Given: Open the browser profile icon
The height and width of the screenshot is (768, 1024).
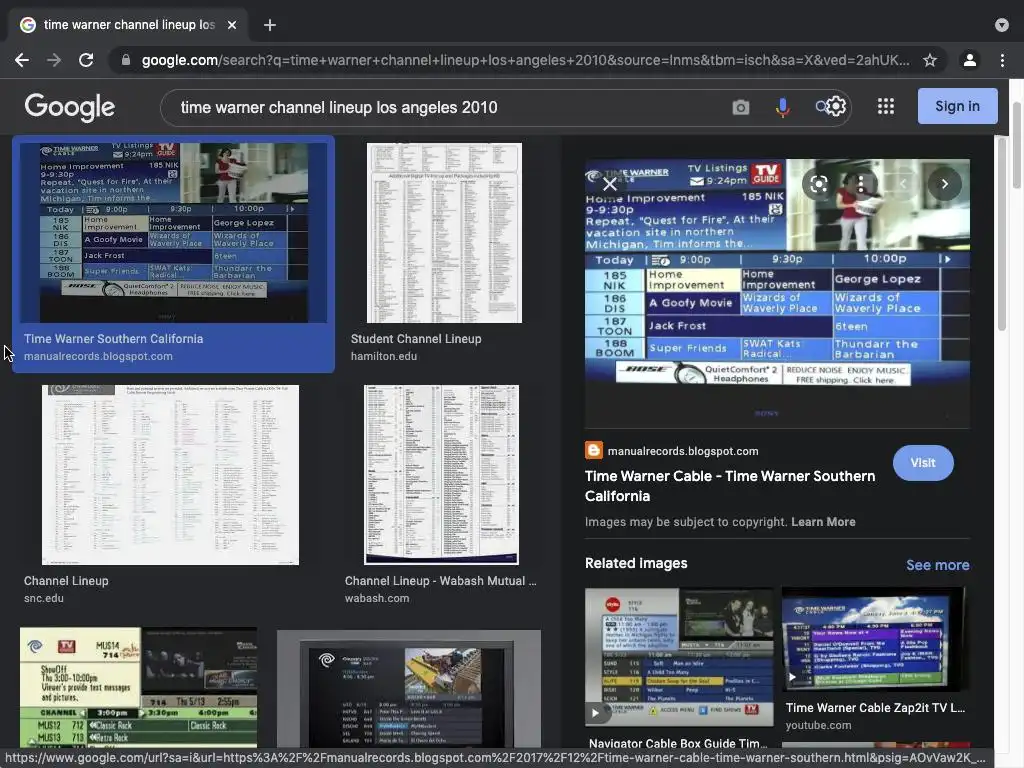Looking at the screenshot, I should point(970,60).
